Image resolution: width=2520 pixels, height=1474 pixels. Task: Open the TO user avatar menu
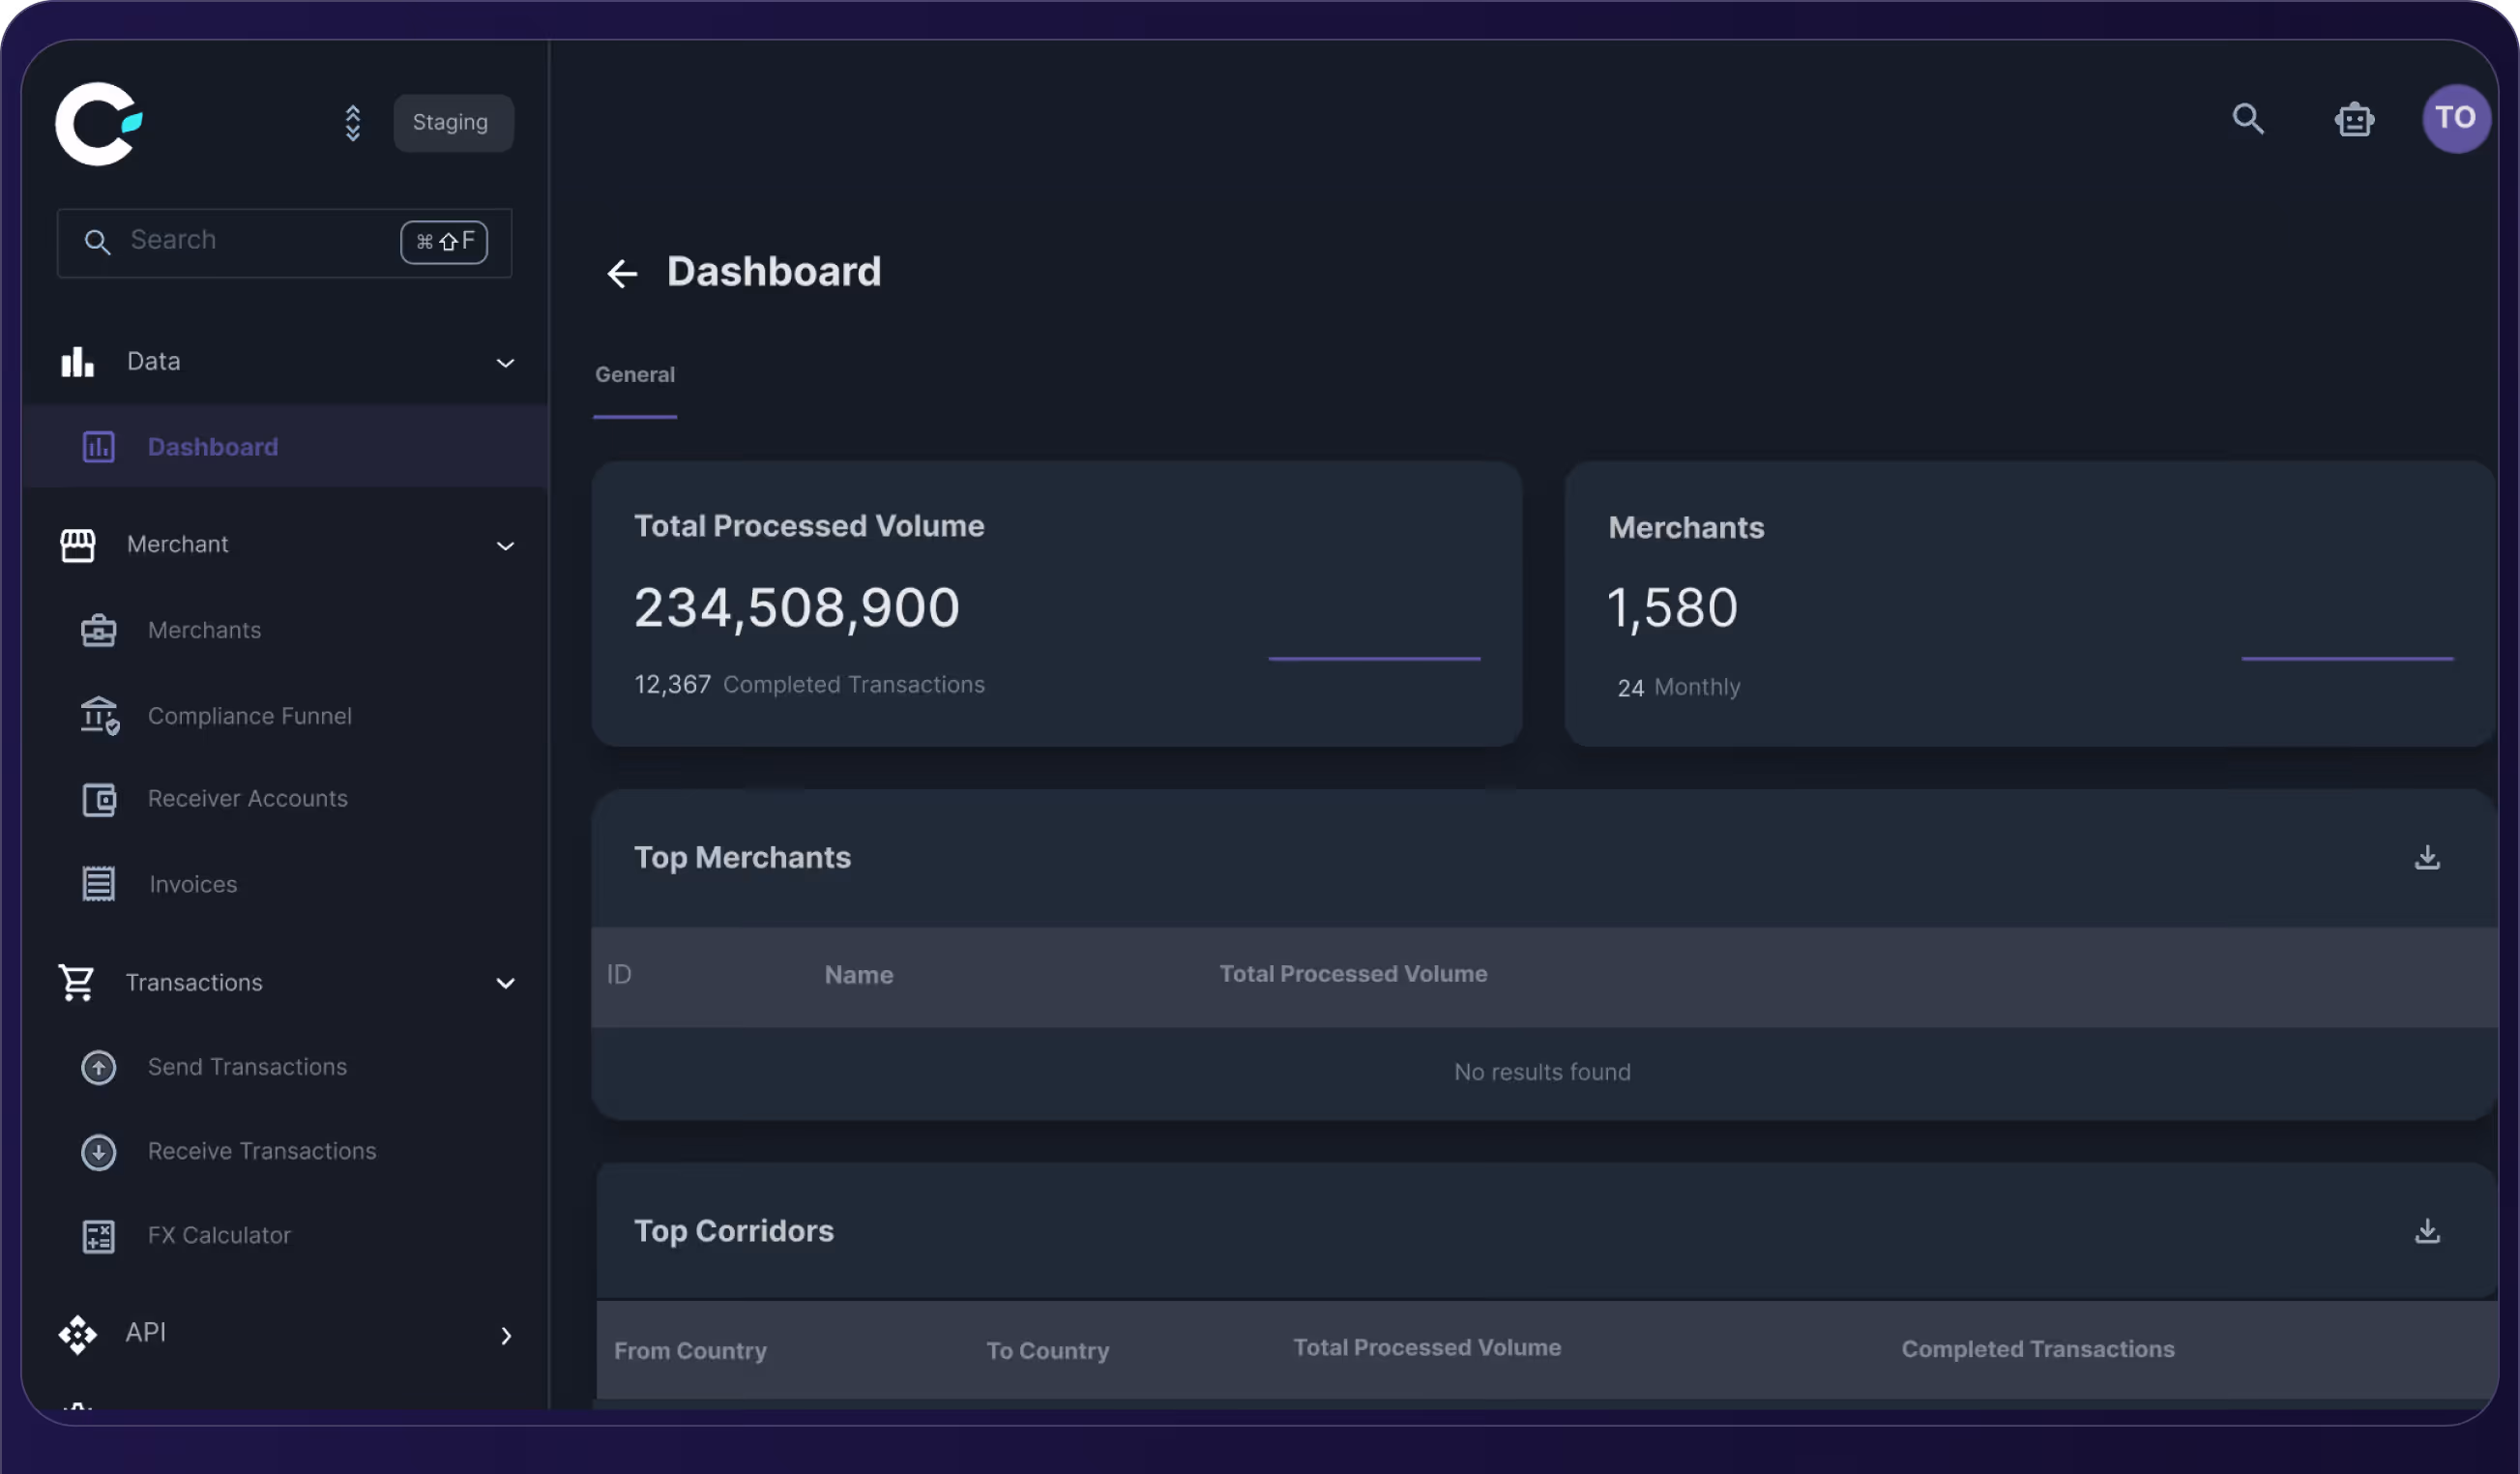[x=2455, y=118]
